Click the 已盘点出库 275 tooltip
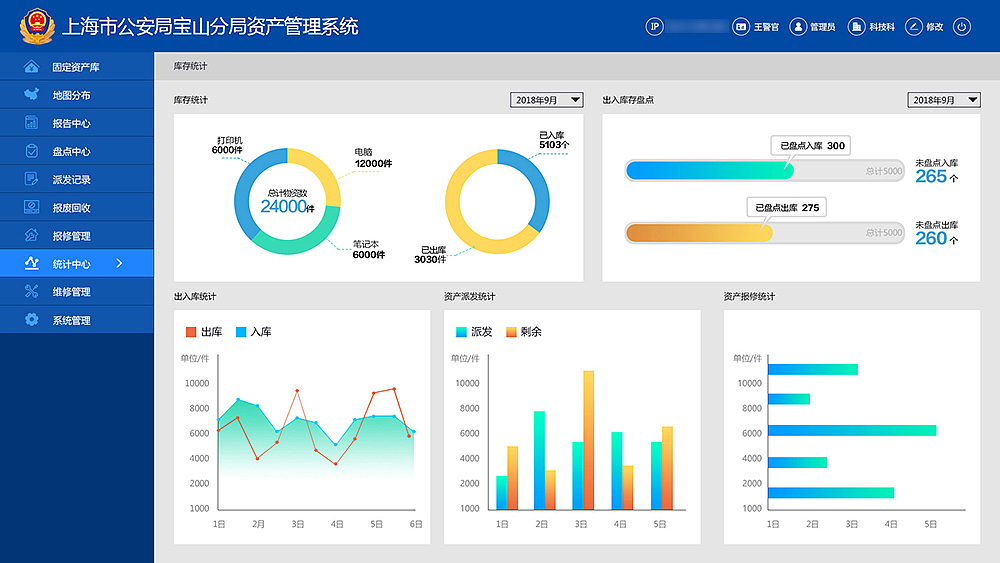This screenshot has height=563, width=1000. click(786, 207)
